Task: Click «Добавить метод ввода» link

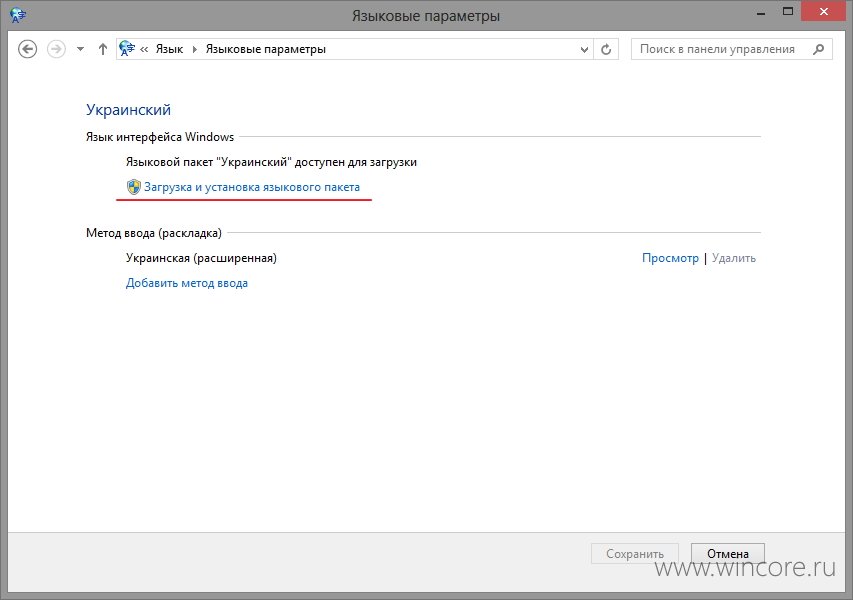Action: (187, 283)
